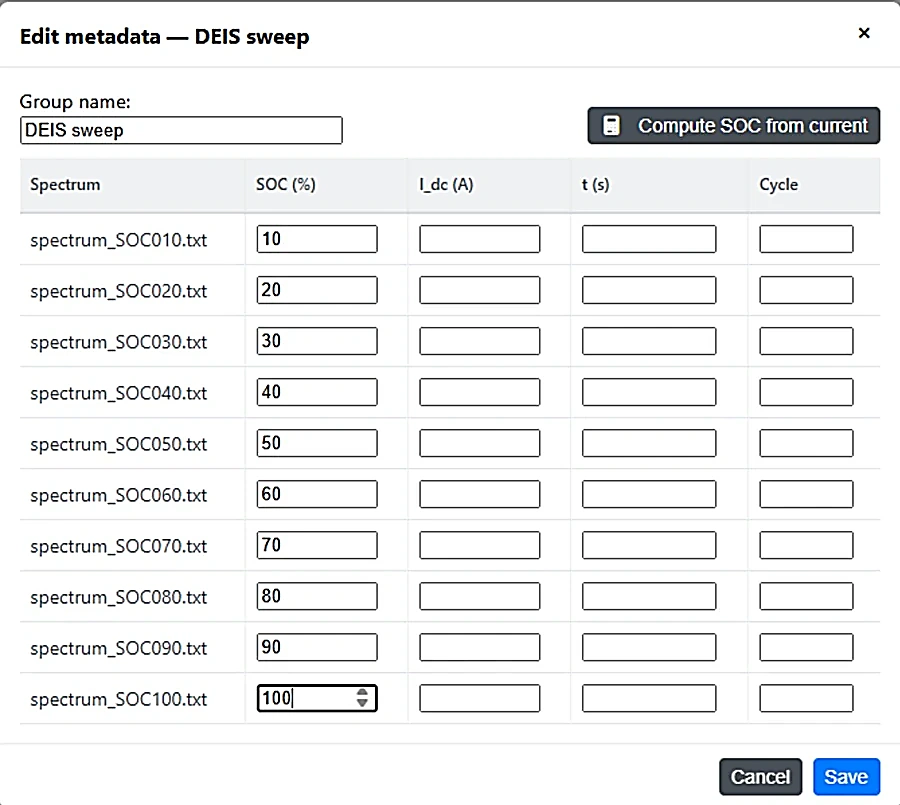
Task: Click the SOC field for spectrum_SOC020.txt
Action: [x=317, y=290]
